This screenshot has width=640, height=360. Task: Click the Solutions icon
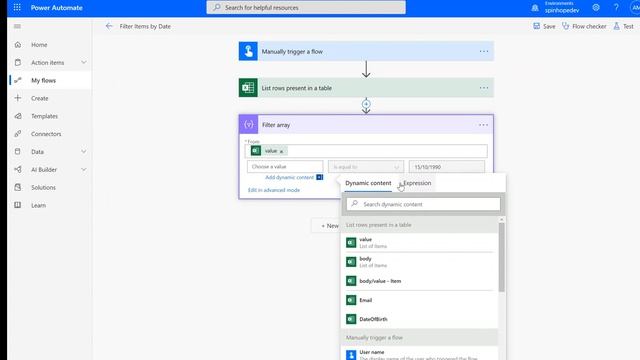pyautogui.click(x=18, y=187)
